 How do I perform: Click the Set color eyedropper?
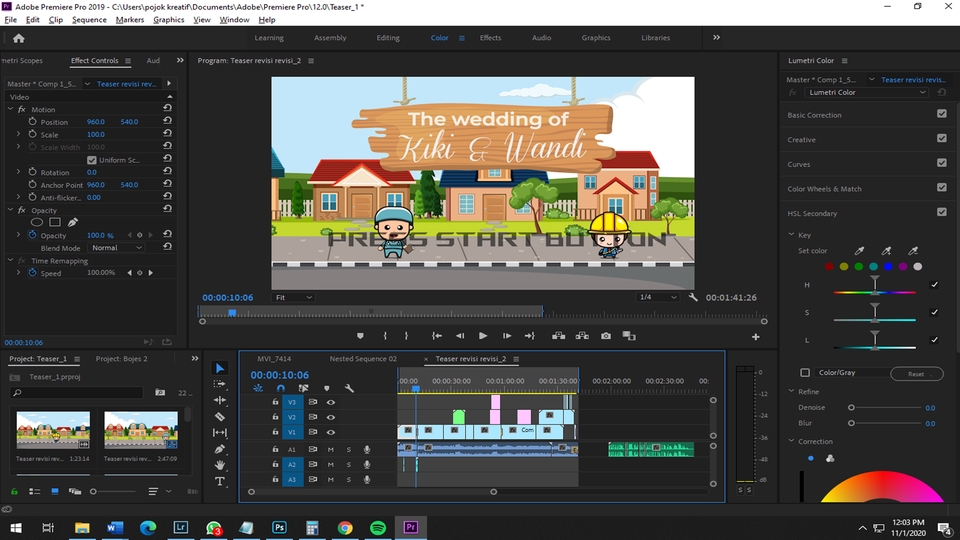point(858,251)
